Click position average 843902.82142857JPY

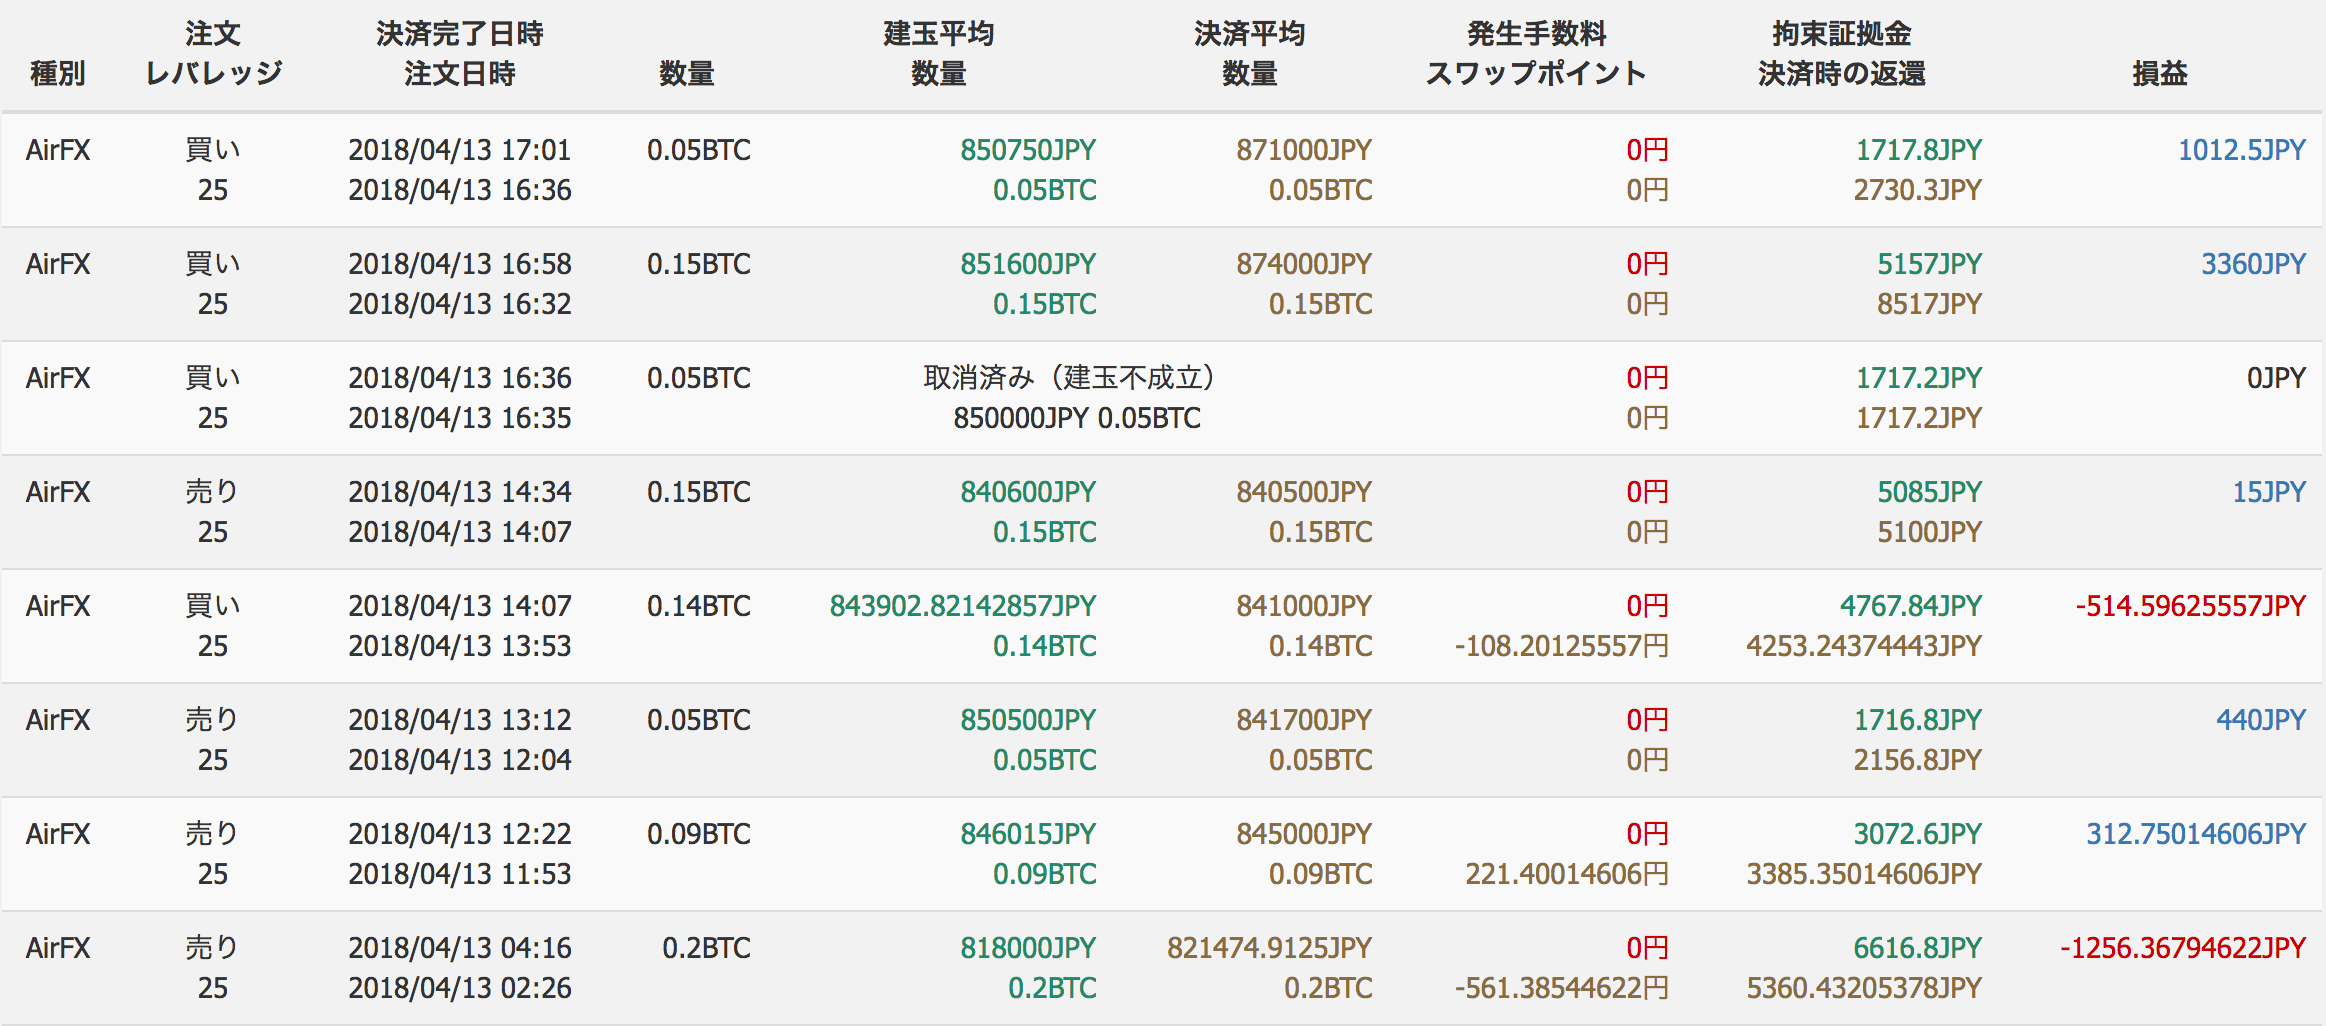click(963, 606)
